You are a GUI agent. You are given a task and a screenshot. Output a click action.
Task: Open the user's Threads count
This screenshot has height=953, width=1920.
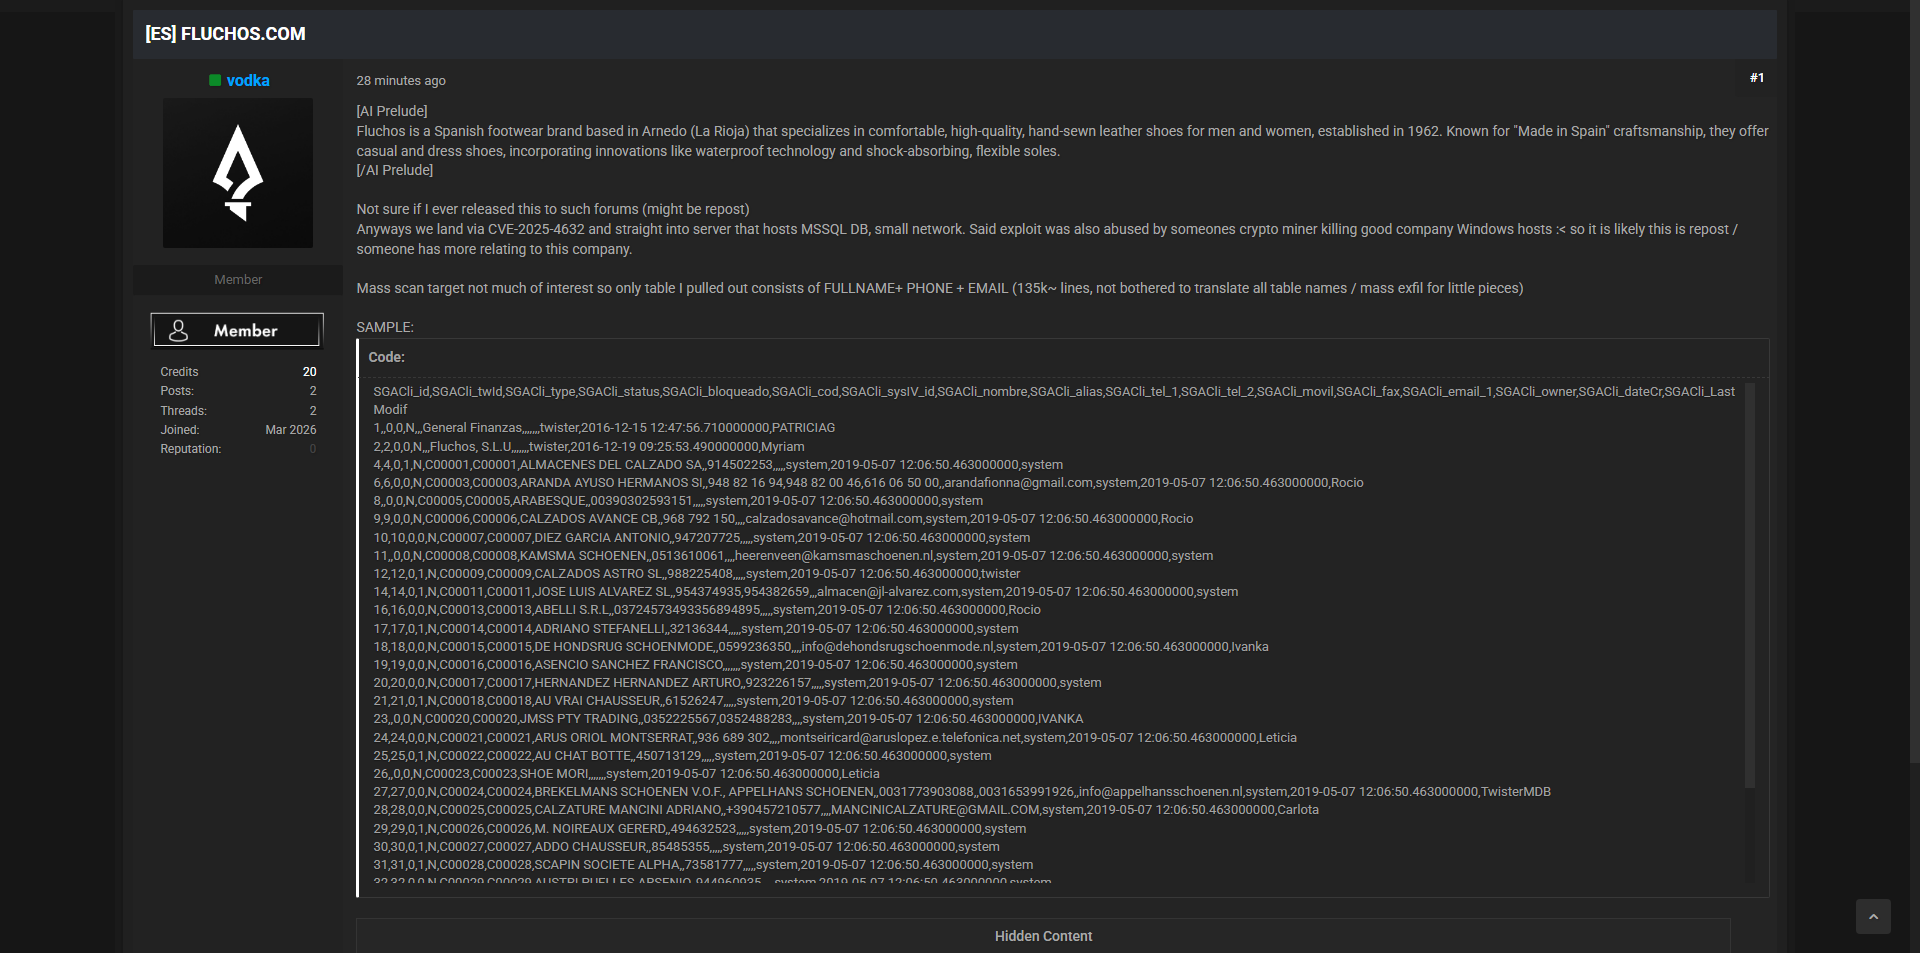click(312, 411)
